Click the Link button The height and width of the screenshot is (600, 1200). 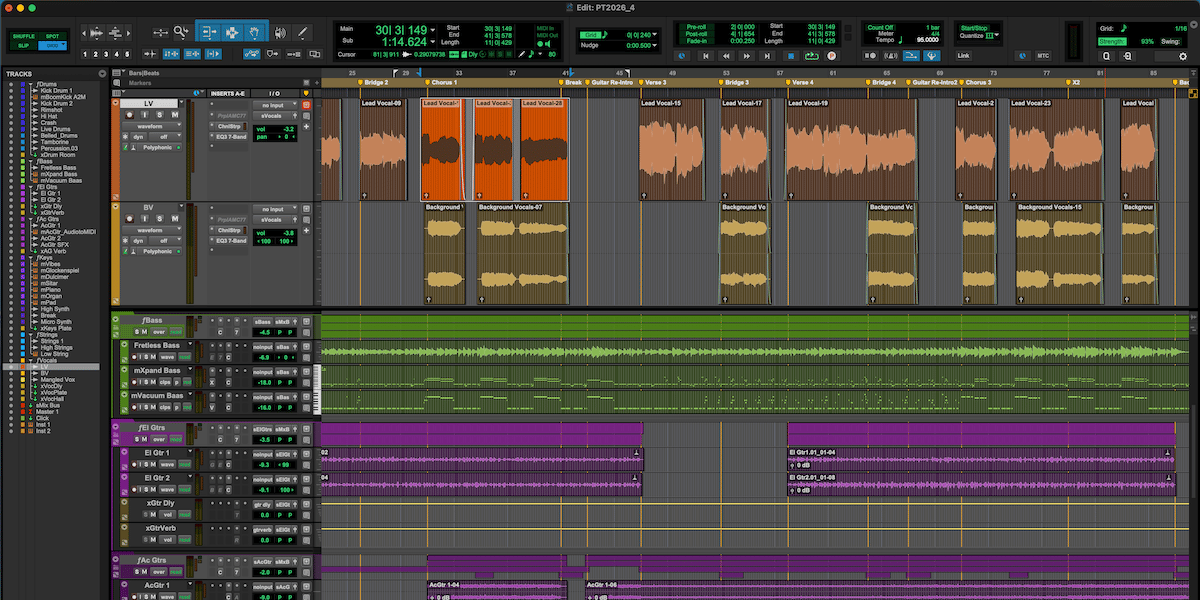pyautogui.click(x=963, y=56)
